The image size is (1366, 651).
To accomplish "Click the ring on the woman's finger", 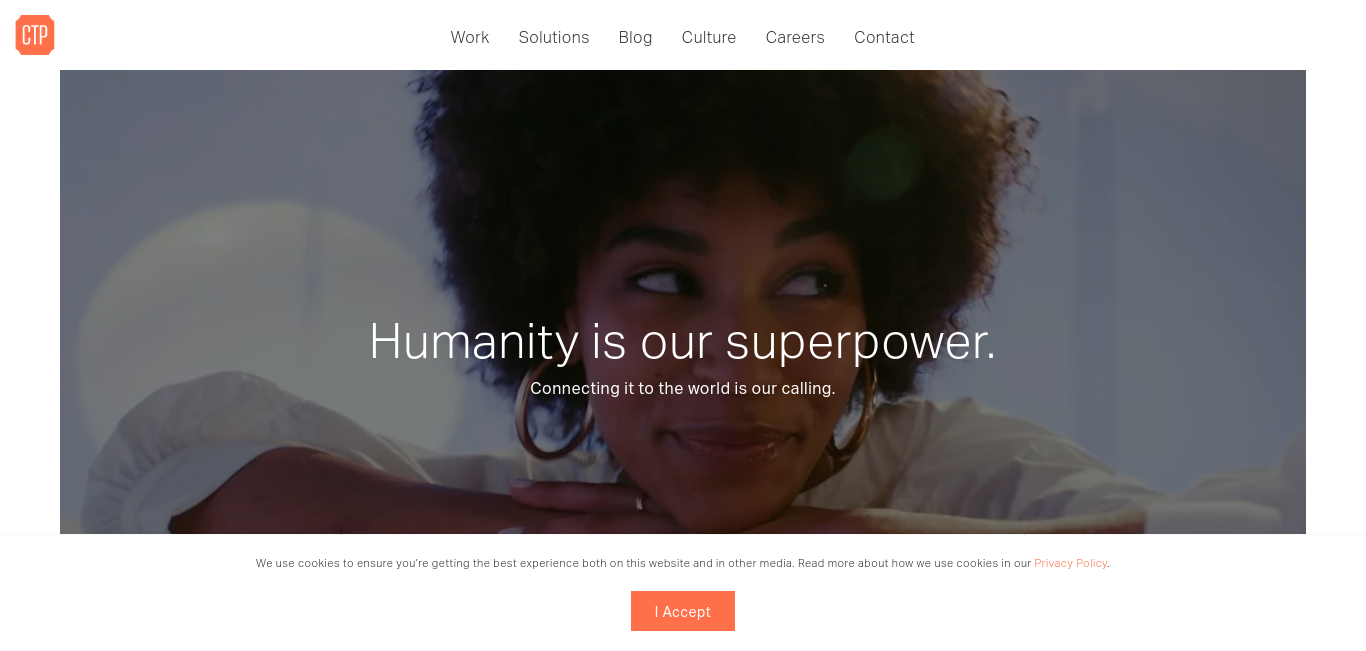I will 639,503.
